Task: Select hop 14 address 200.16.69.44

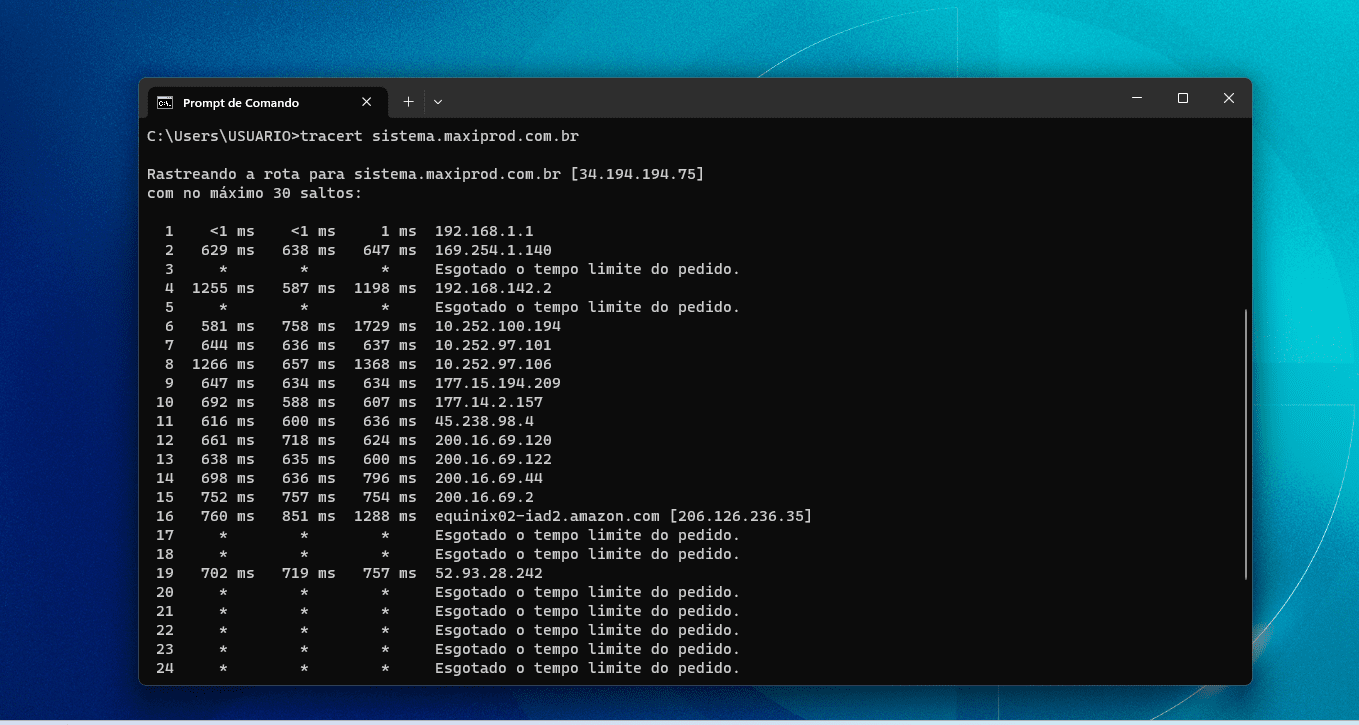Action: coord(489,478)
